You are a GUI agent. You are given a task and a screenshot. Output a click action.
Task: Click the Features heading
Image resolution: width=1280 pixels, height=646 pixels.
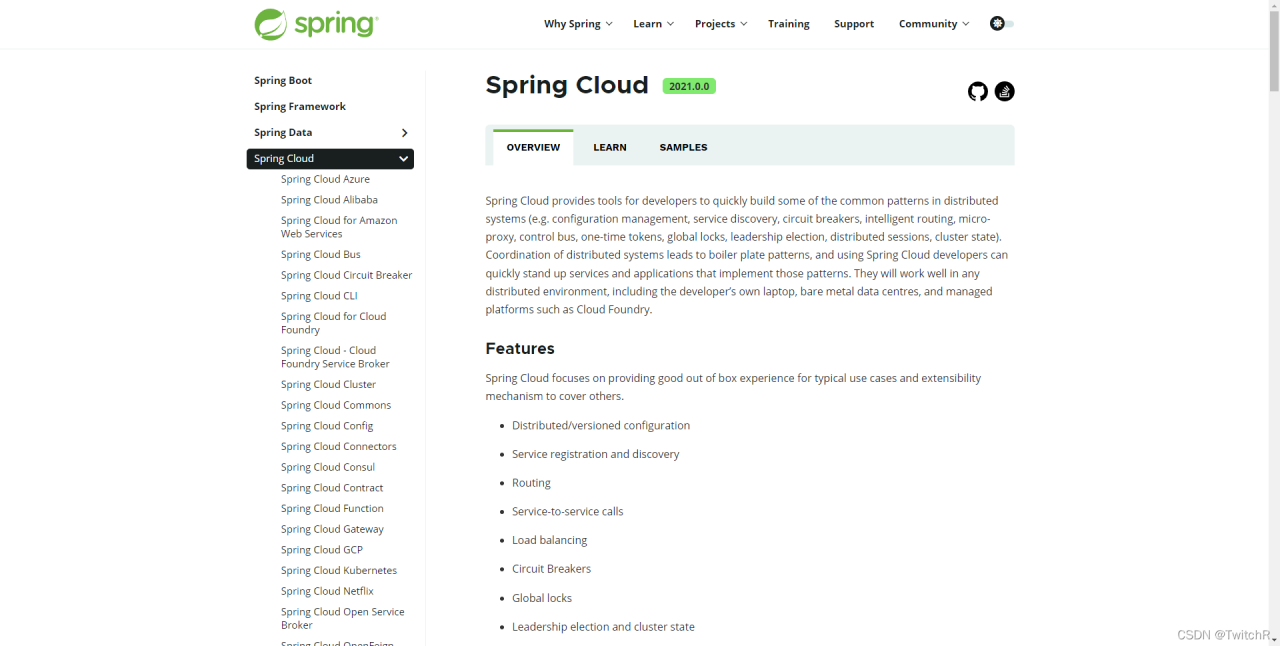pyautogui.click(x=520, y=349)
